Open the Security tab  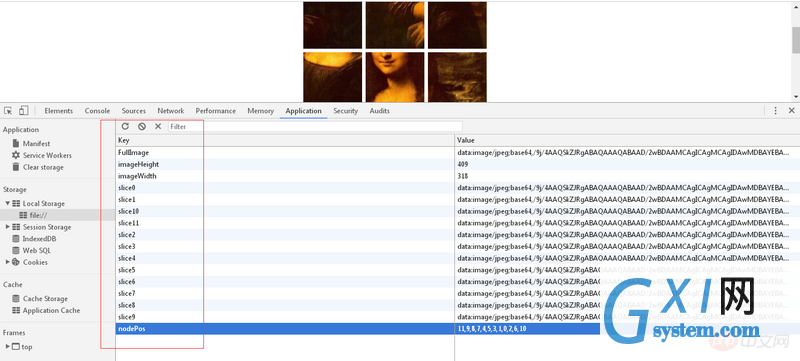pos(345,111)
